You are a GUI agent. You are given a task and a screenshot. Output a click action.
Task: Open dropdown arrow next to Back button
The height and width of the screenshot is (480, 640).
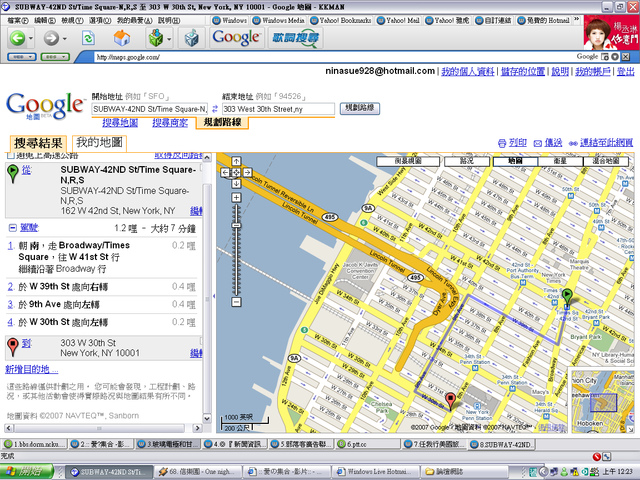tap(32, 38)
